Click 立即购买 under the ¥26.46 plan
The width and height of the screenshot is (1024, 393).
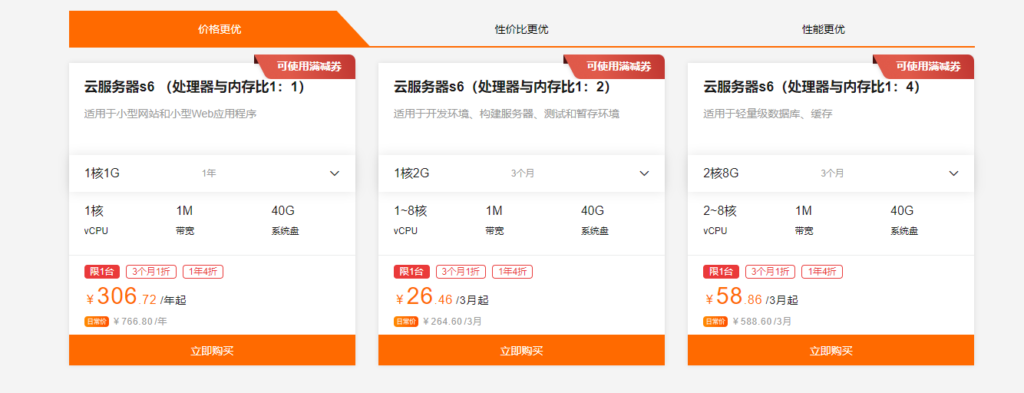(x=521, y=351)
